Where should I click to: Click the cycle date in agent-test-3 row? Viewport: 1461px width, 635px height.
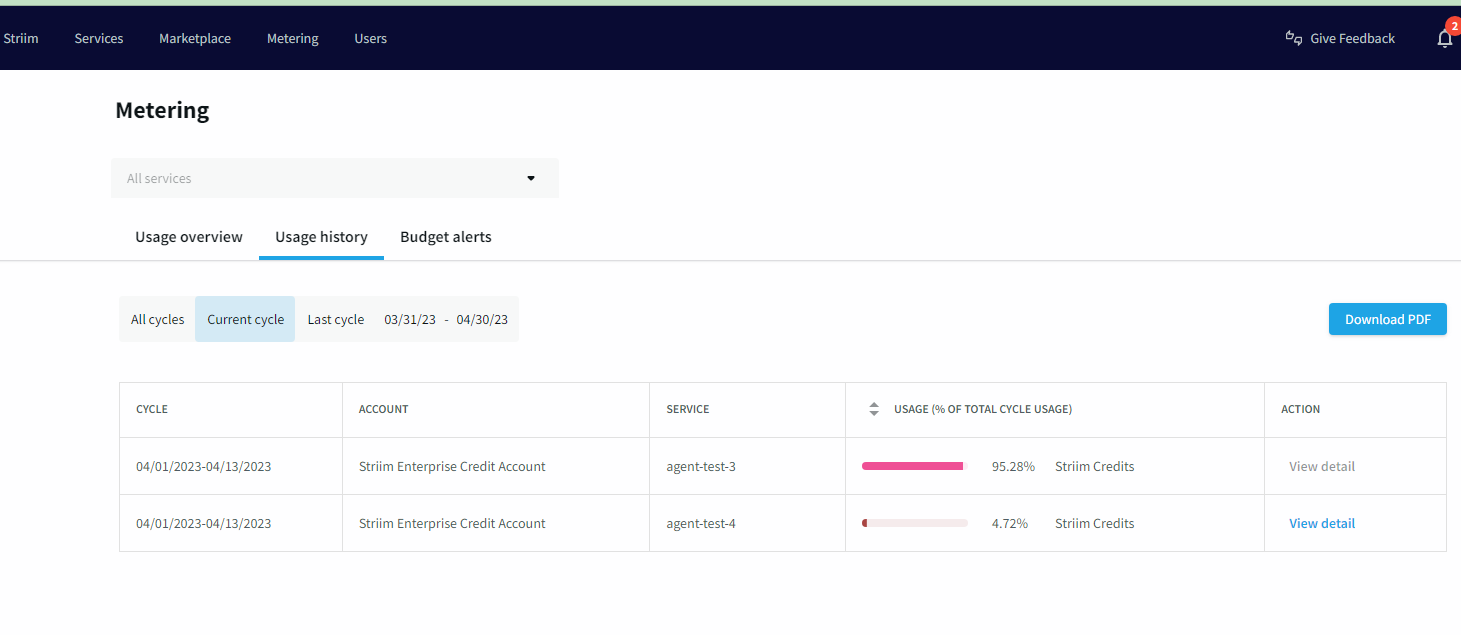coord(204,466)
